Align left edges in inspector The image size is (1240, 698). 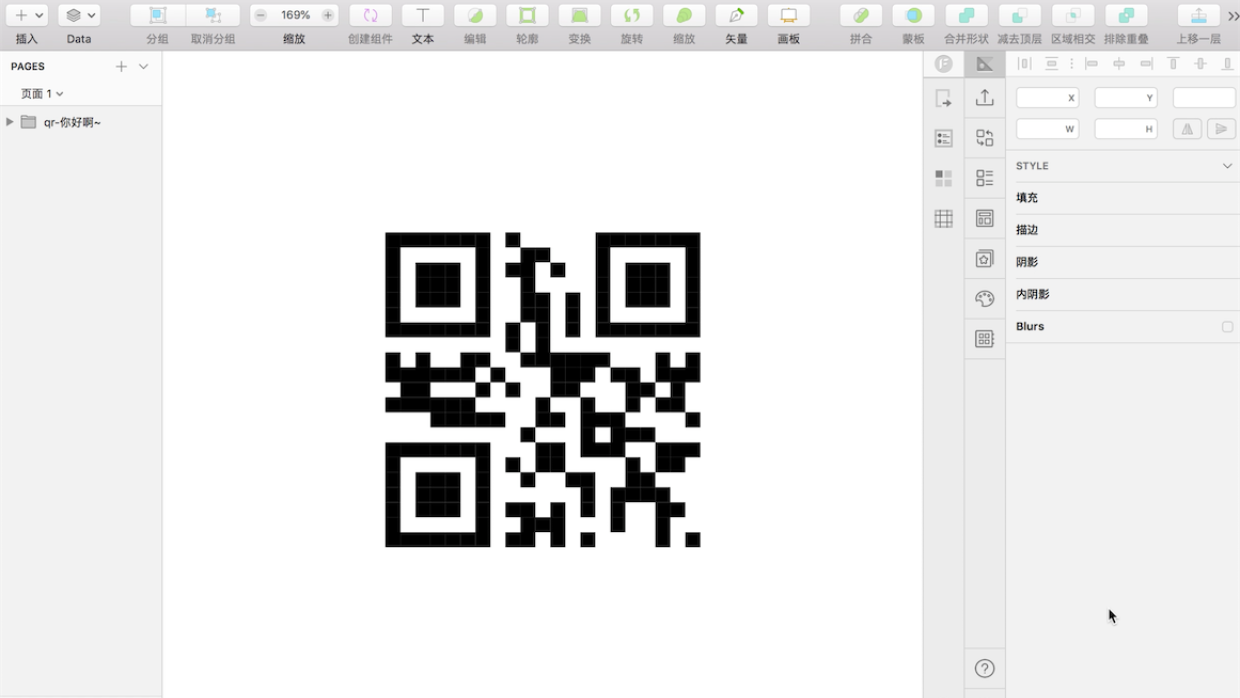[x=1091, y=64]
